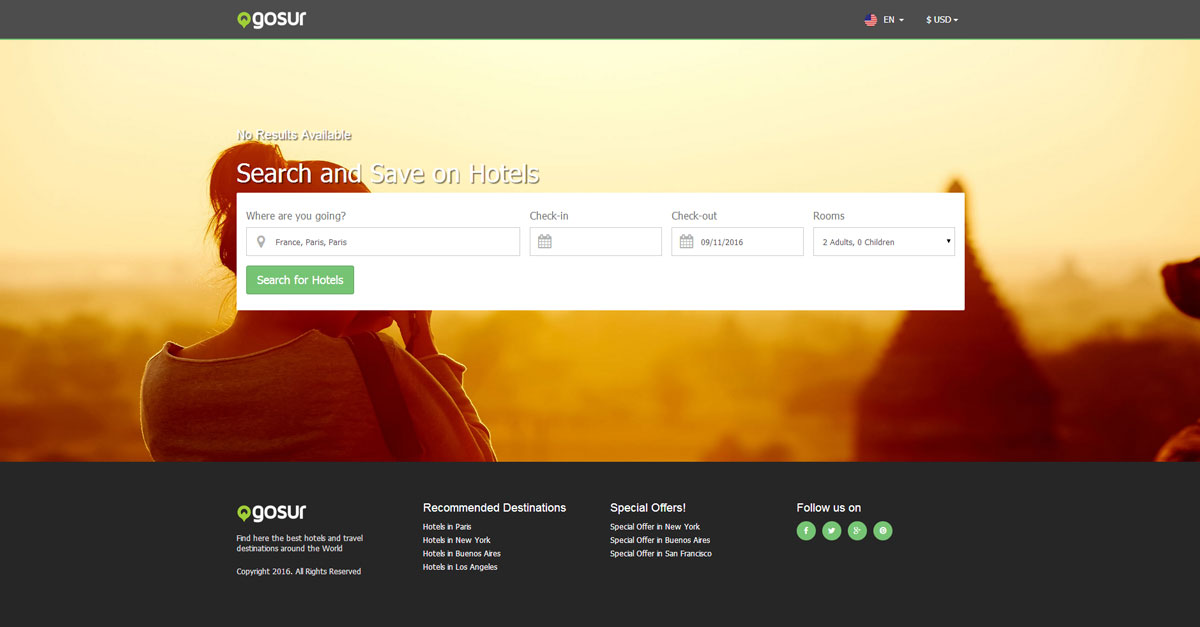Go to Hotels in Buenos Aires
Viewport: 1200px width, 627px height.
[461, 554]
